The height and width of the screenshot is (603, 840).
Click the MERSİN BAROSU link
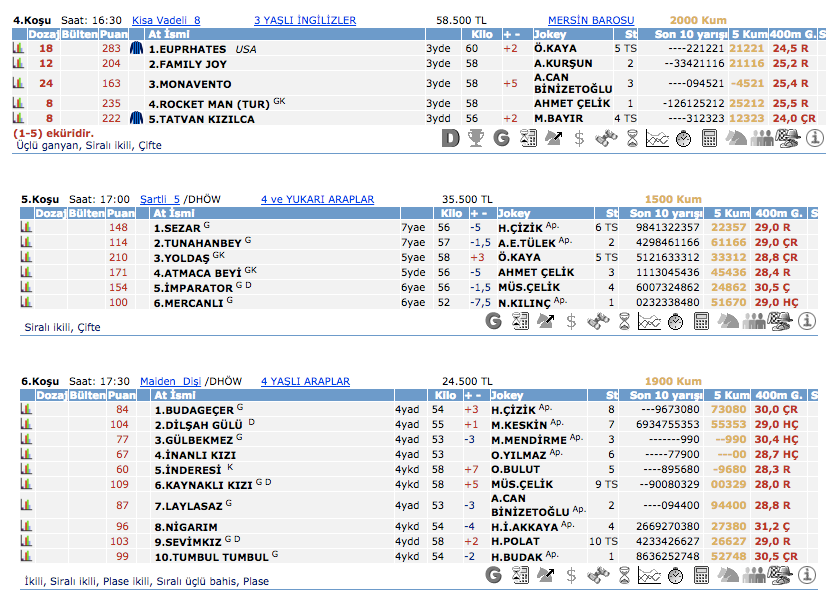click(x=591, y=20)
